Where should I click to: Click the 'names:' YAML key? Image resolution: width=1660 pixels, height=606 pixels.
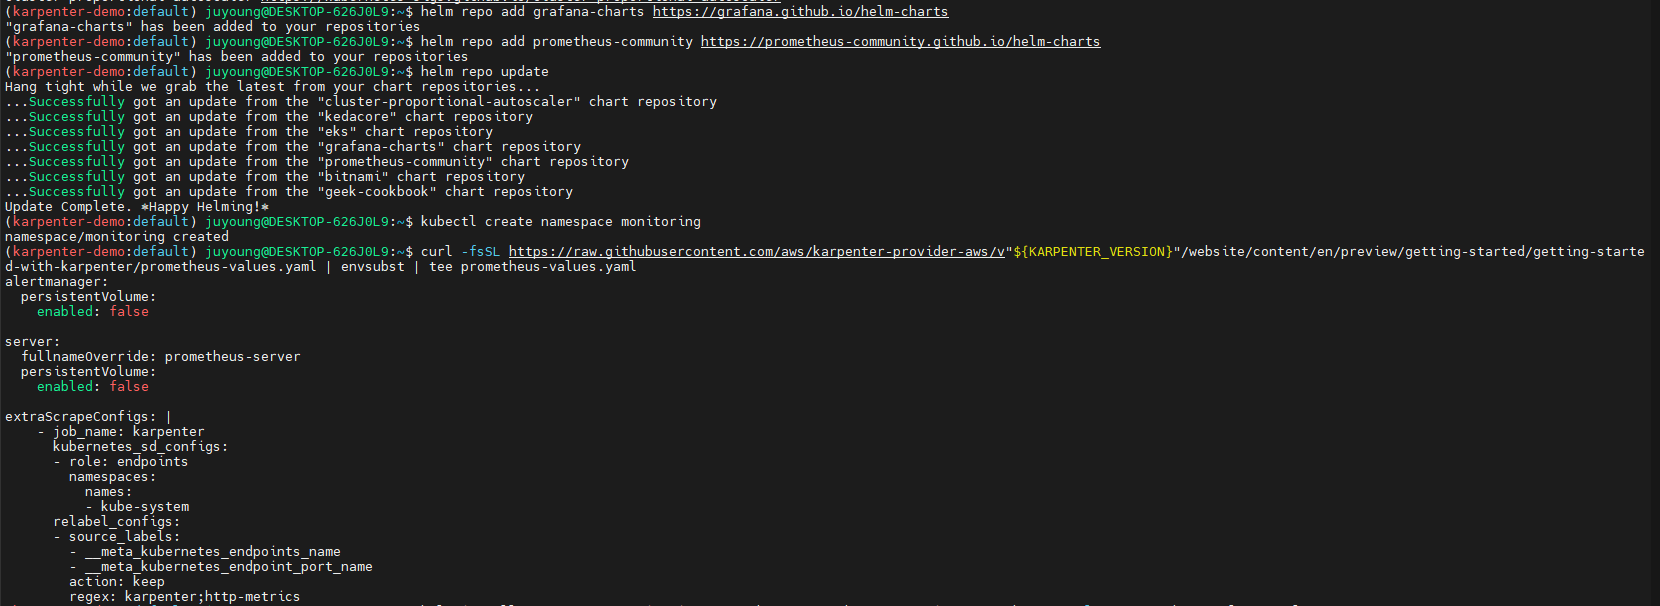coord(108,492)
